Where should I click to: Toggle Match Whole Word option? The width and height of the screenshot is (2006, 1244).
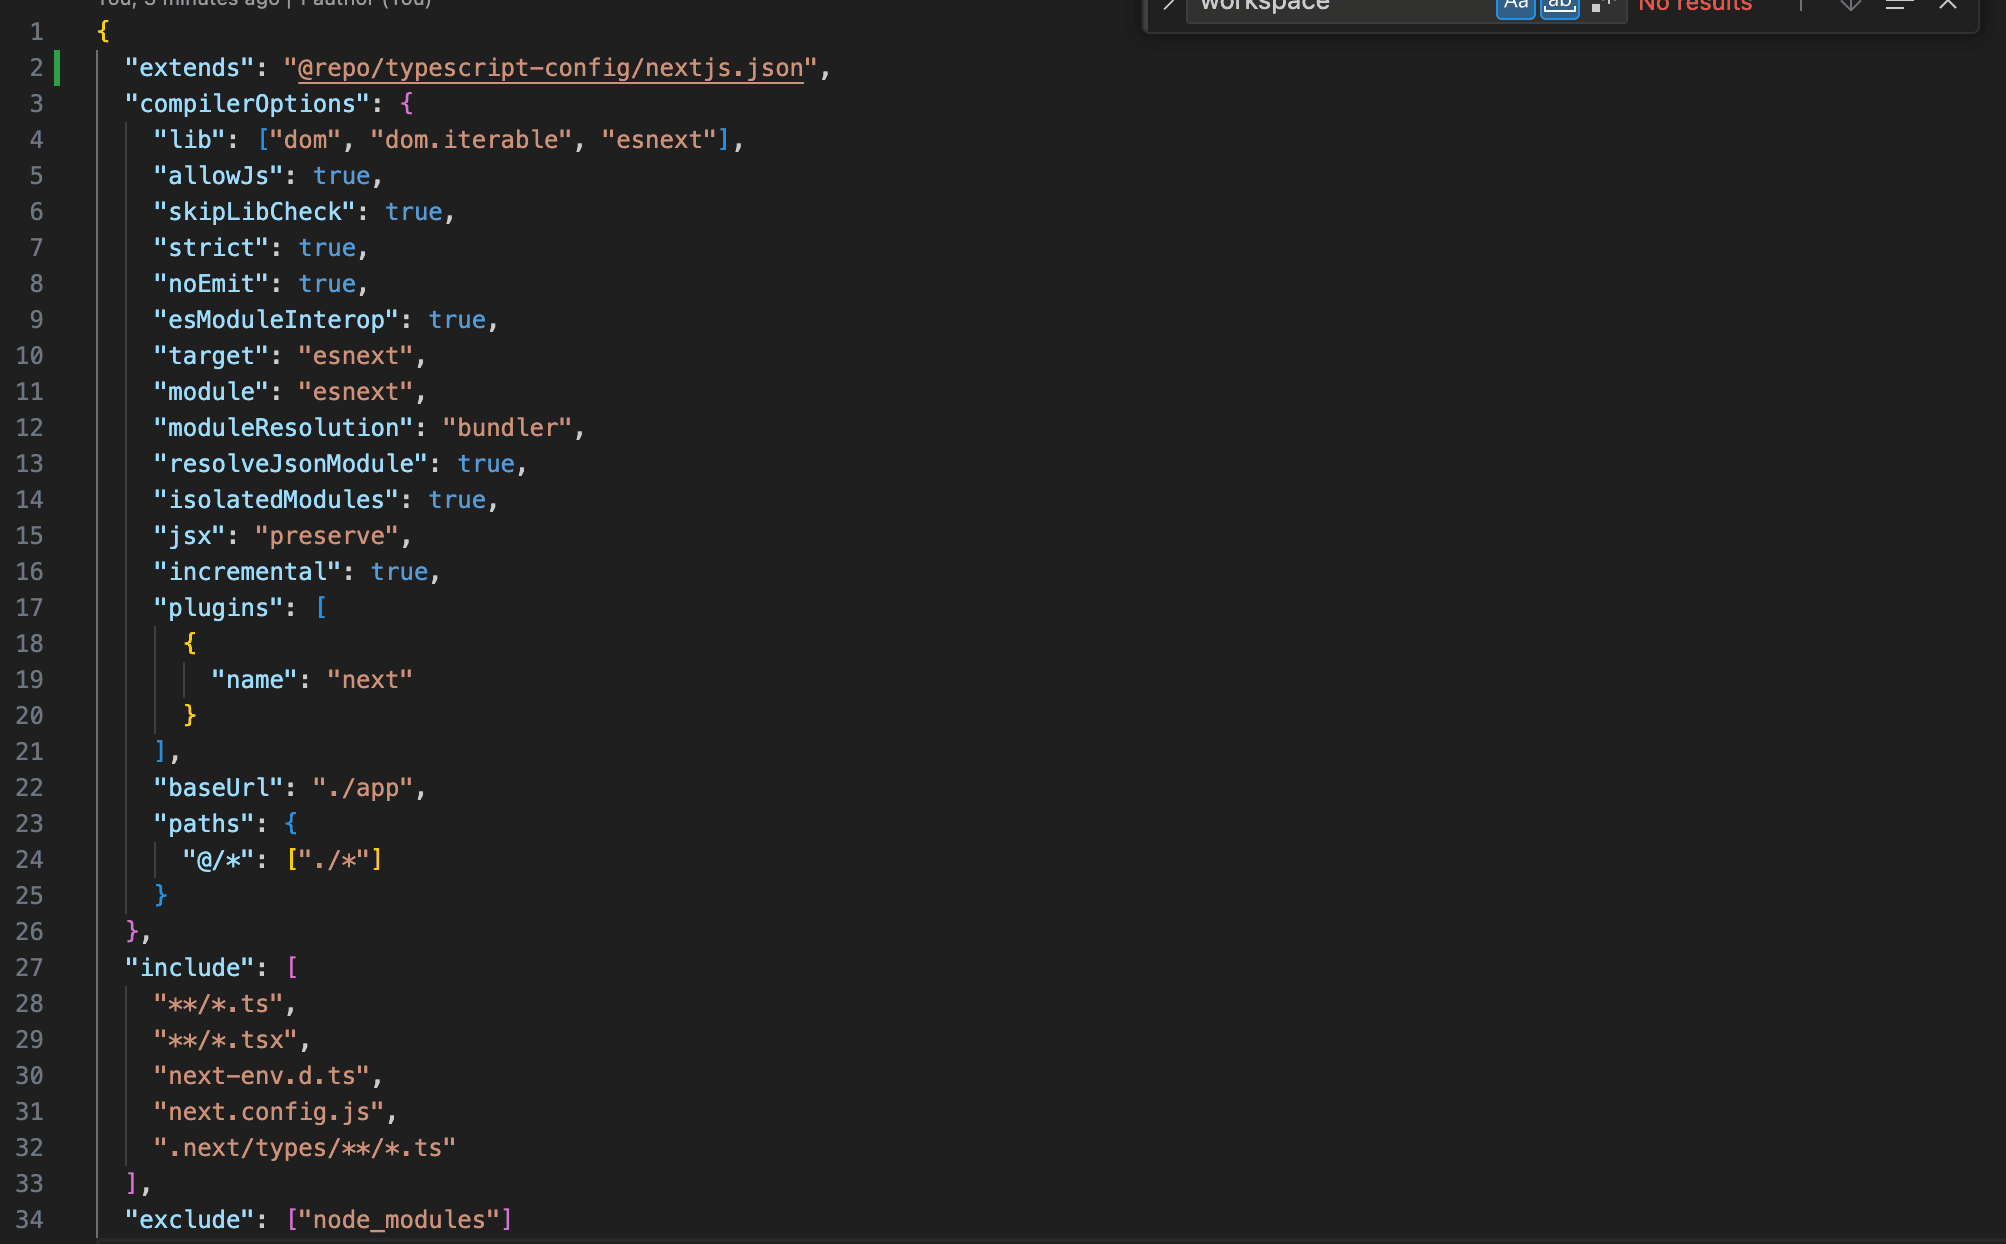1559,5
